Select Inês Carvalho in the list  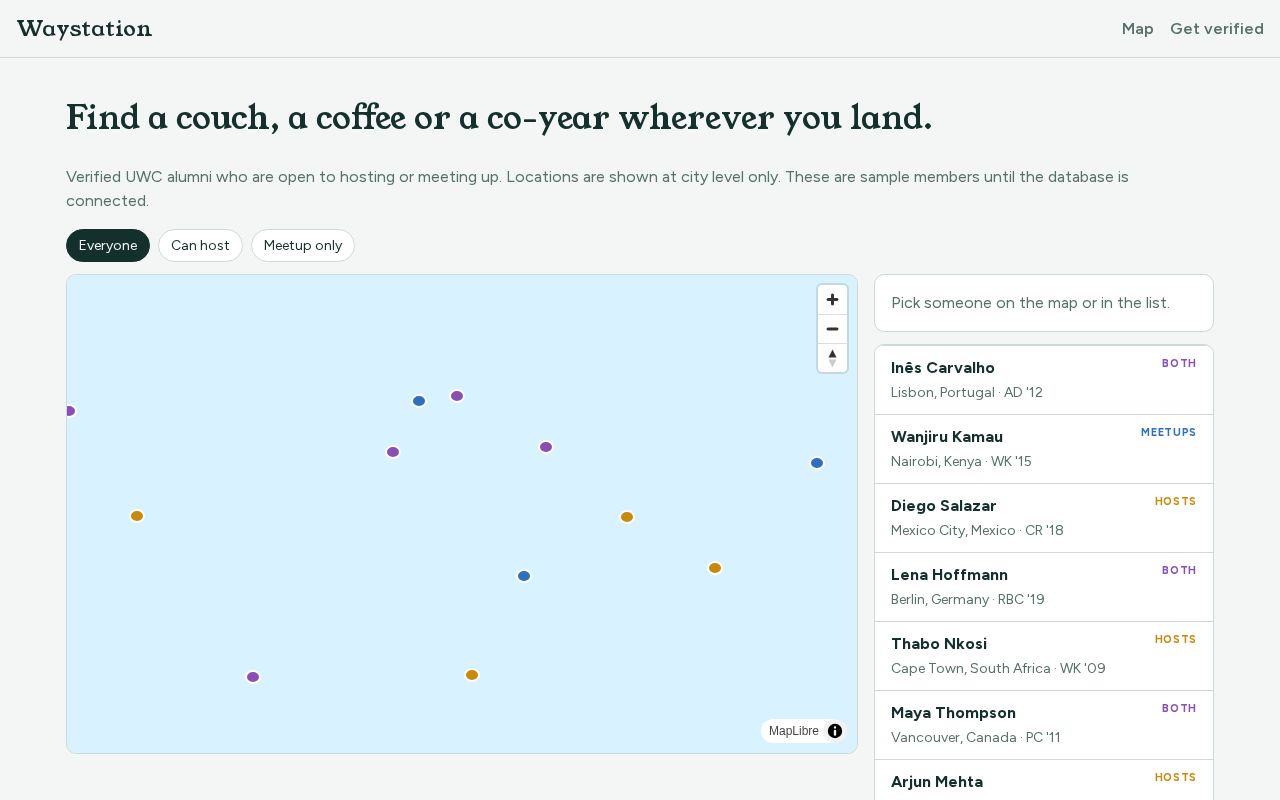click(1044, 380)
